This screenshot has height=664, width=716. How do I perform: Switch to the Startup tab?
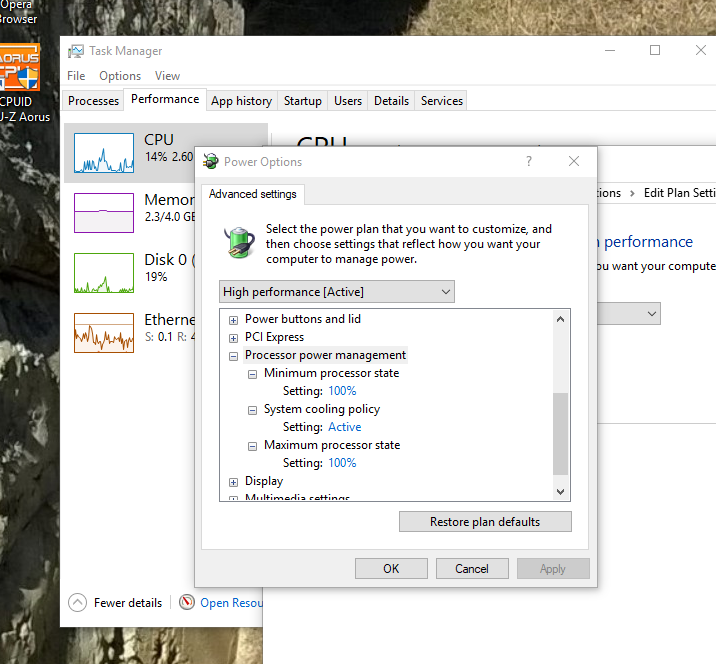point(303,100)
